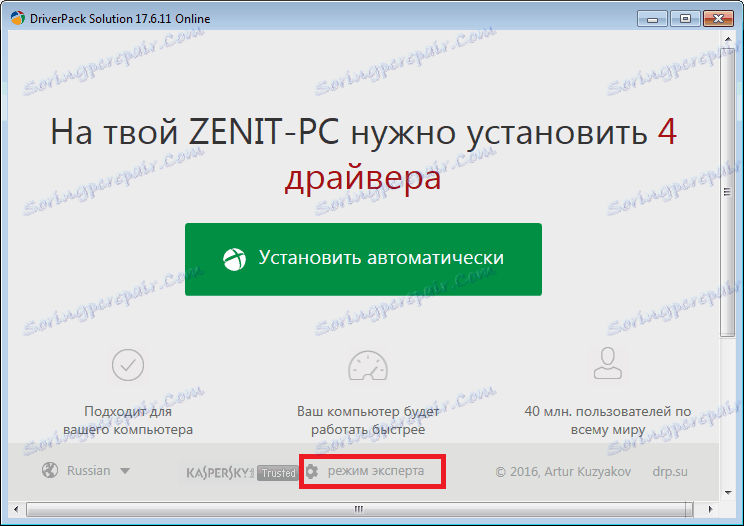Click the green Установить автоматически button
This screenshot has width=744, height=526.
point(363,259)
